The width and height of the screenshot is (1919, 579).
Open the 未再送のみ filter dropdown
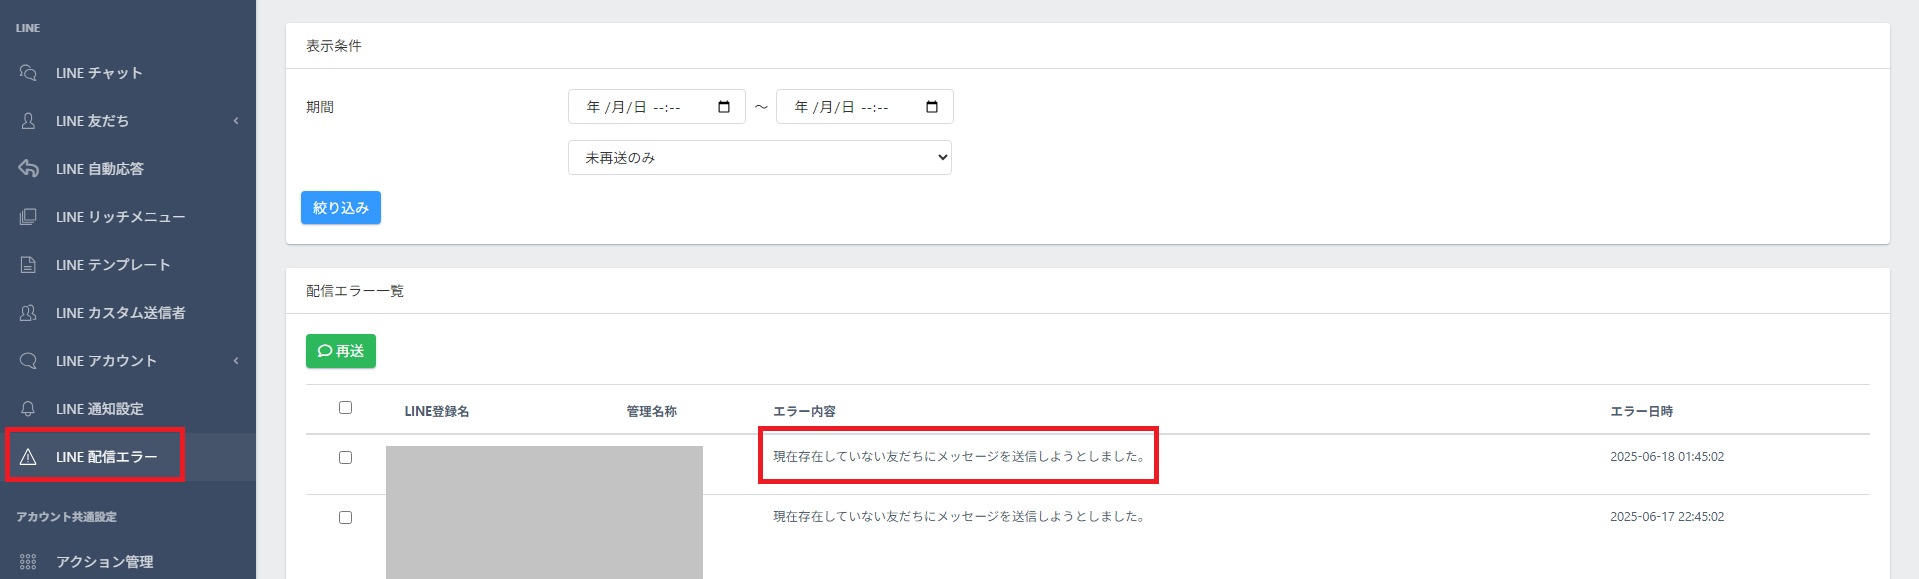759,158
